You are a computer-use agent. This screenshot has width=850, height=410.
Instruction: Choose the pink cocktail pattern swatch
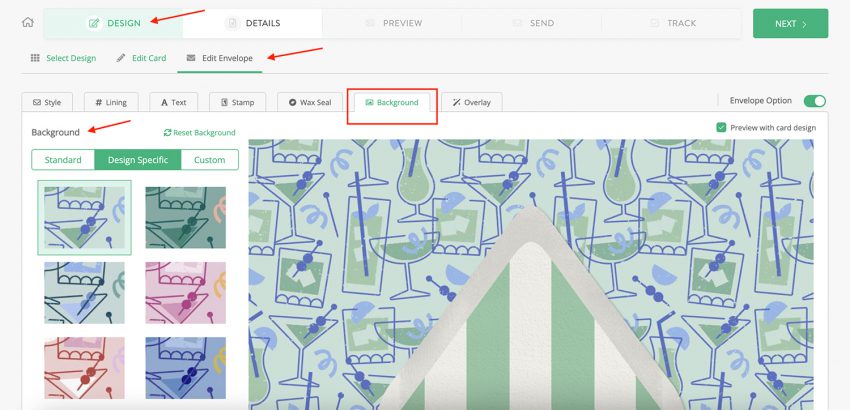coord(185,293)
